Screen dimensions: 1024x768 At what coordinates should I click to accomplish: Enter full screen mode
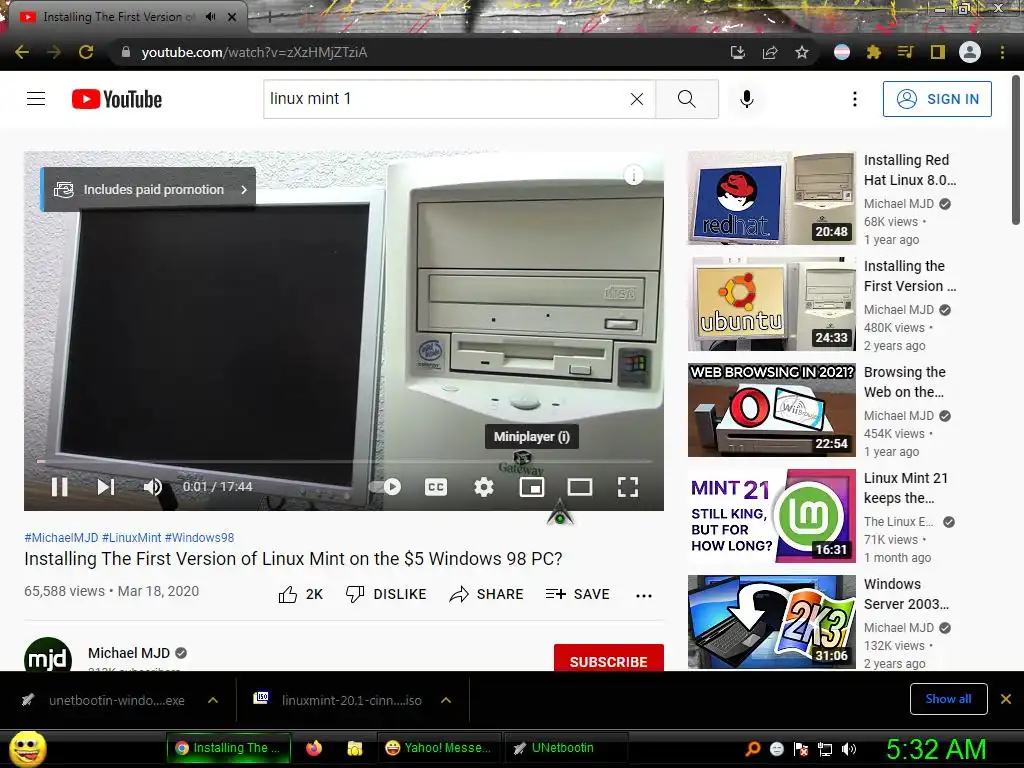(x=628, y=487)
